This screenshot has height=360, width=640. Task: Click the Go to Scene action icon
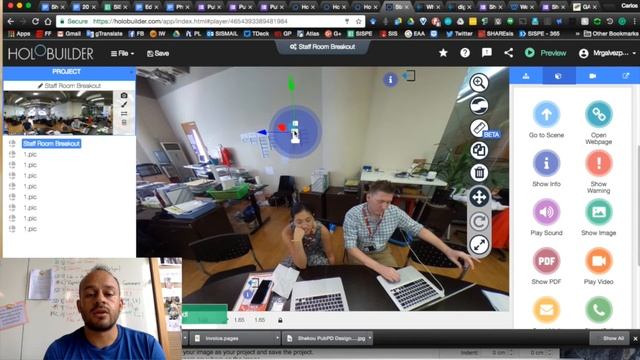[x=546, y=115]
